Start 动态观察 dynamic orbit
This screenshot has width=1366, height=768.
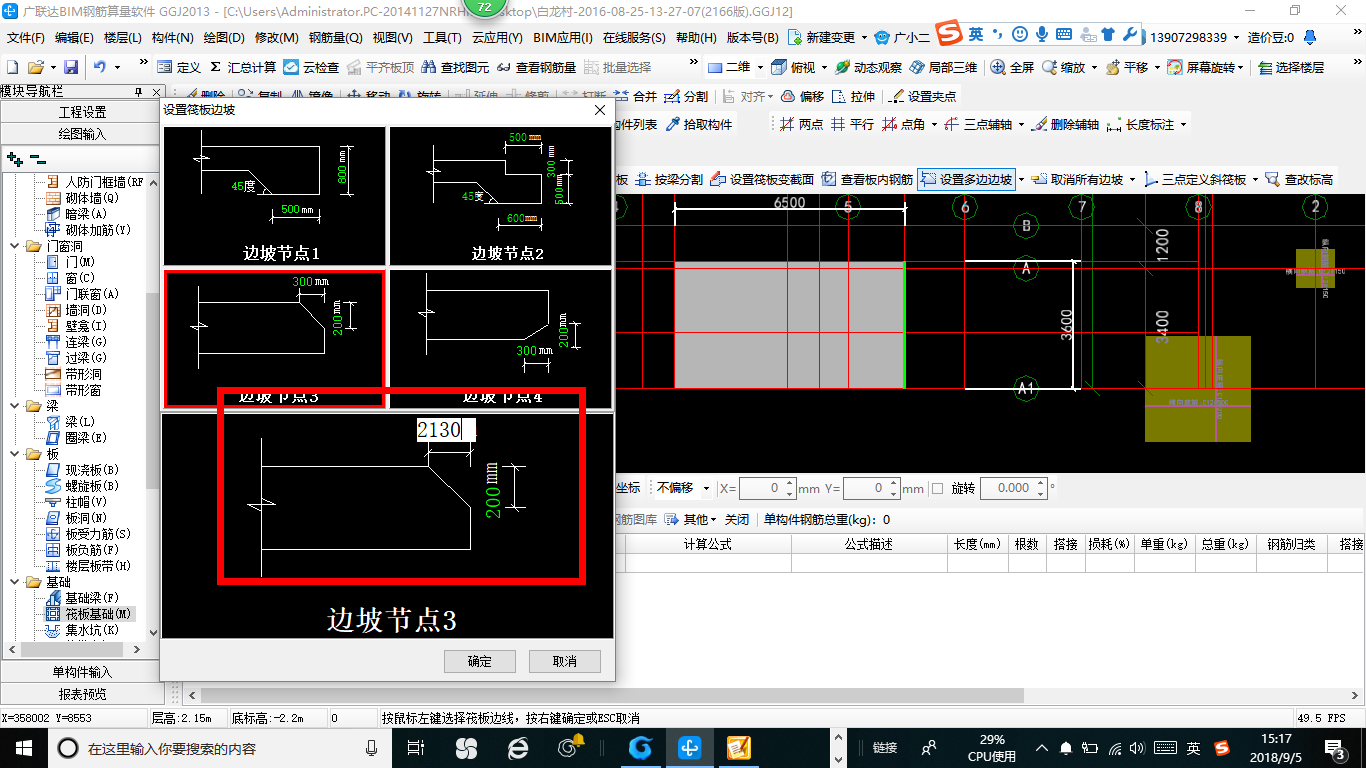pos(869,67)
